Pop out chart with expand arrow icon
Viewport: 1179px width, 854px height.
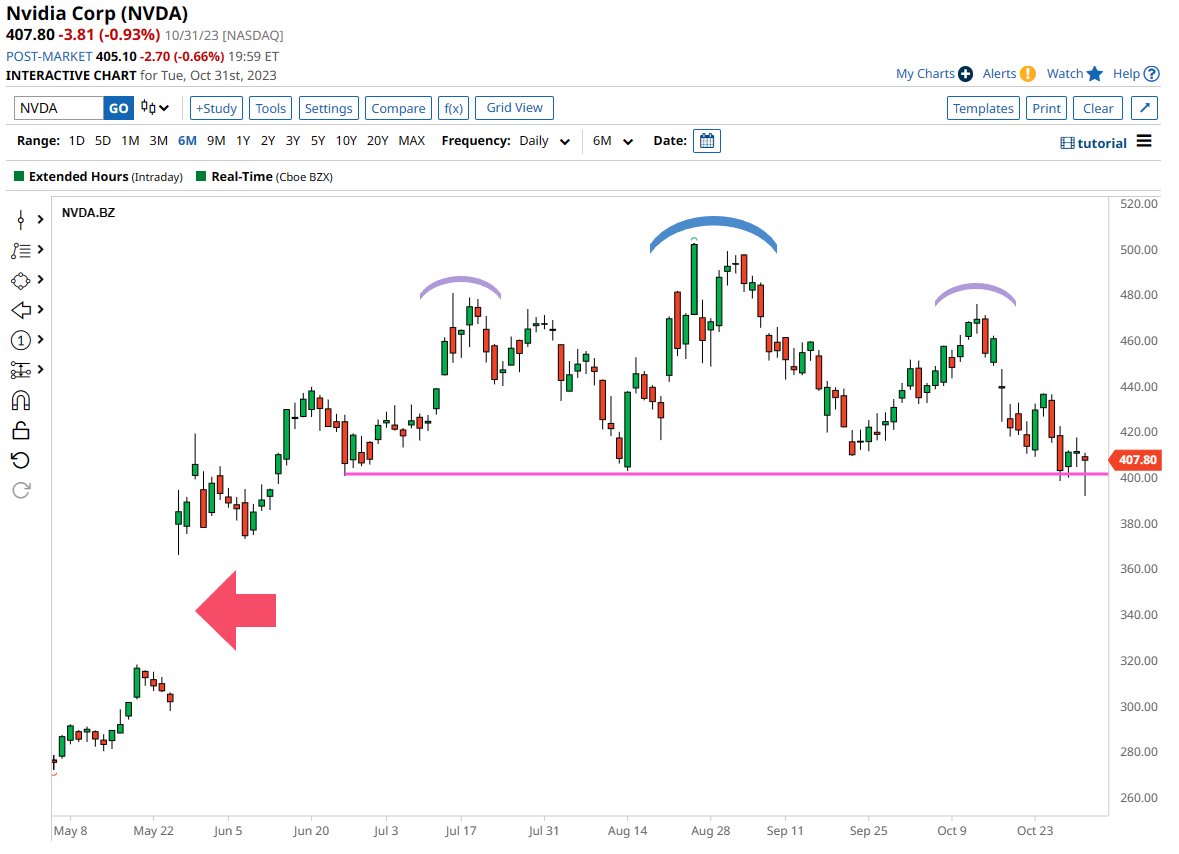tap(1144, 108)
